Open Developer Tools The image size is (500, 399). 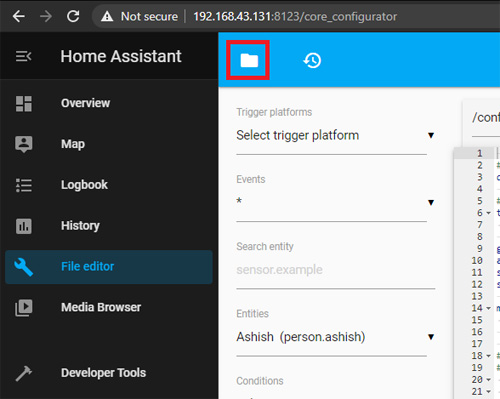tap(103, 373)
